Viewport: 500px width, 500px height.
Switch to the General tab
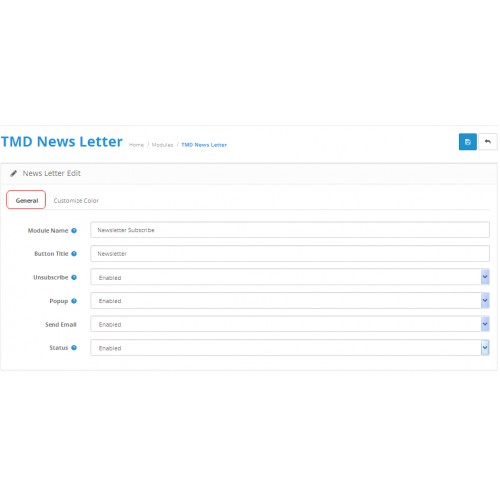pyautogui.click(x=26, y=200)
